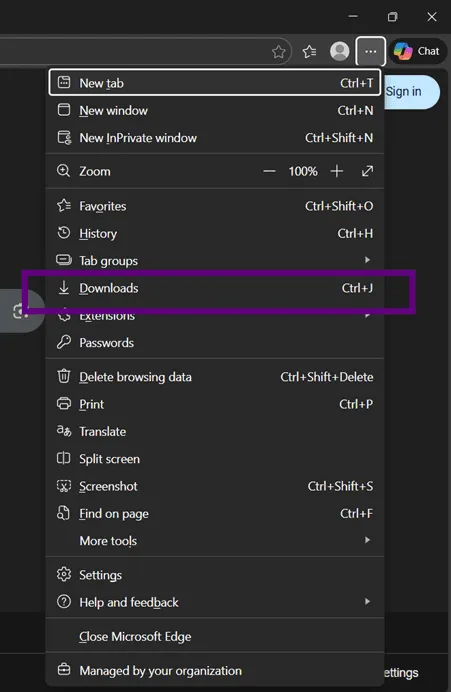Viewport: 451px width, 692px height.
Task: Open Help and feedback entry
Action: 215,602
